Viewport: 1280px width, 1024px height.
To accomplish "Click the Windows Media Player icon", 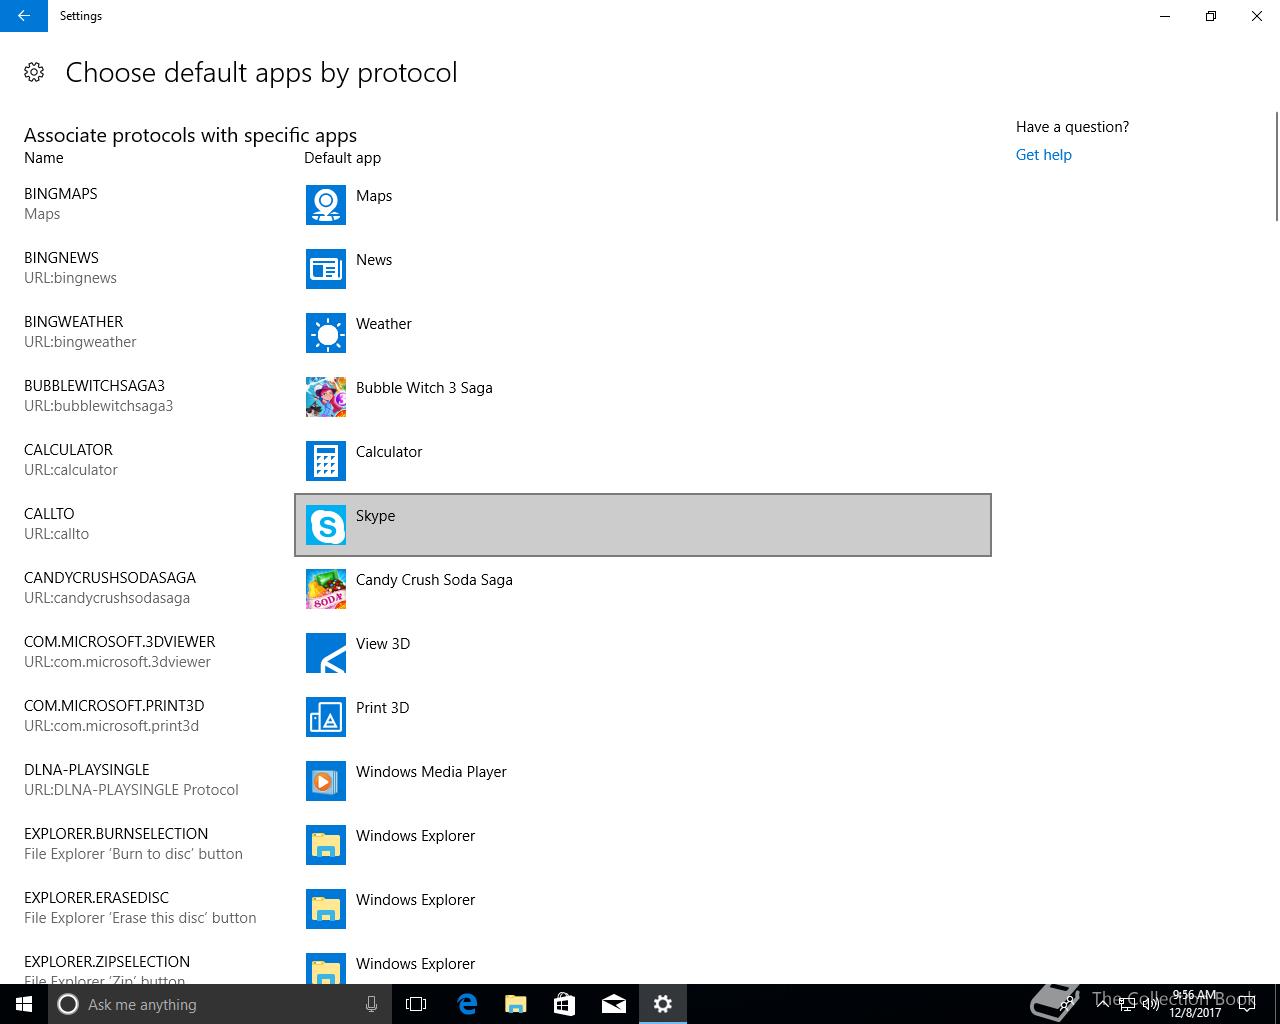I will click(326, 781).
